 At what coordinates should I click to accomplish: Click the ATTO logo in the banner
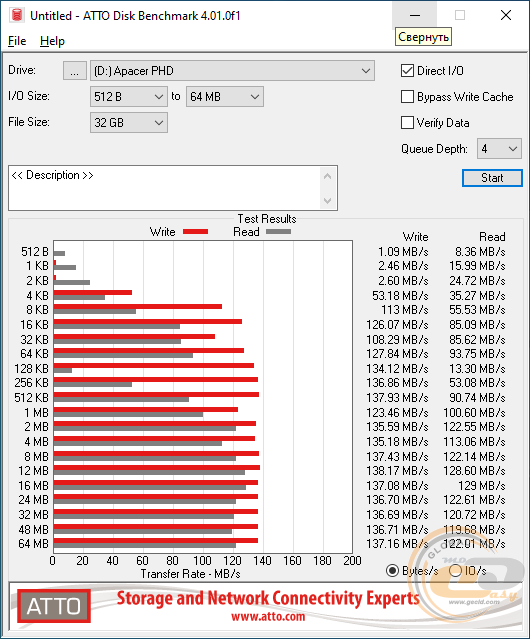(x=54, y=606)
